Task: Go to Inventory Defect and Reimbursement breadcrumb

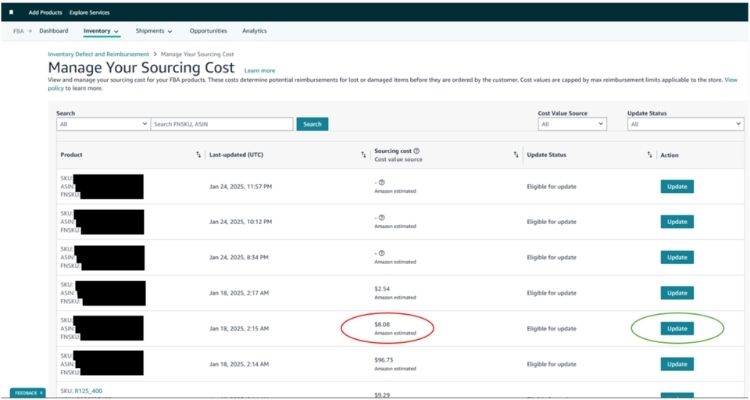Action: pyautogui.click(x=99, y=54)
